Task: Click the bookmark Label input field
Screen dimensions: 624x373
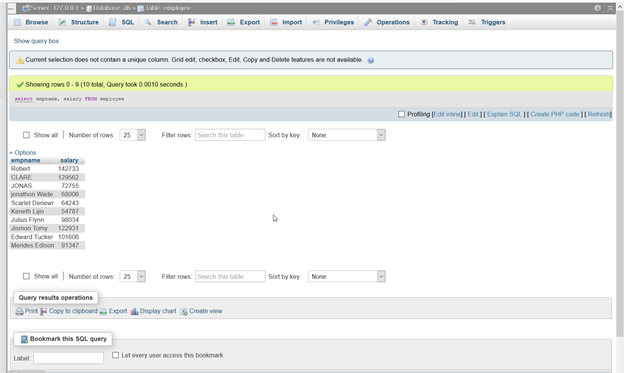Action: (x=68, y=358)
